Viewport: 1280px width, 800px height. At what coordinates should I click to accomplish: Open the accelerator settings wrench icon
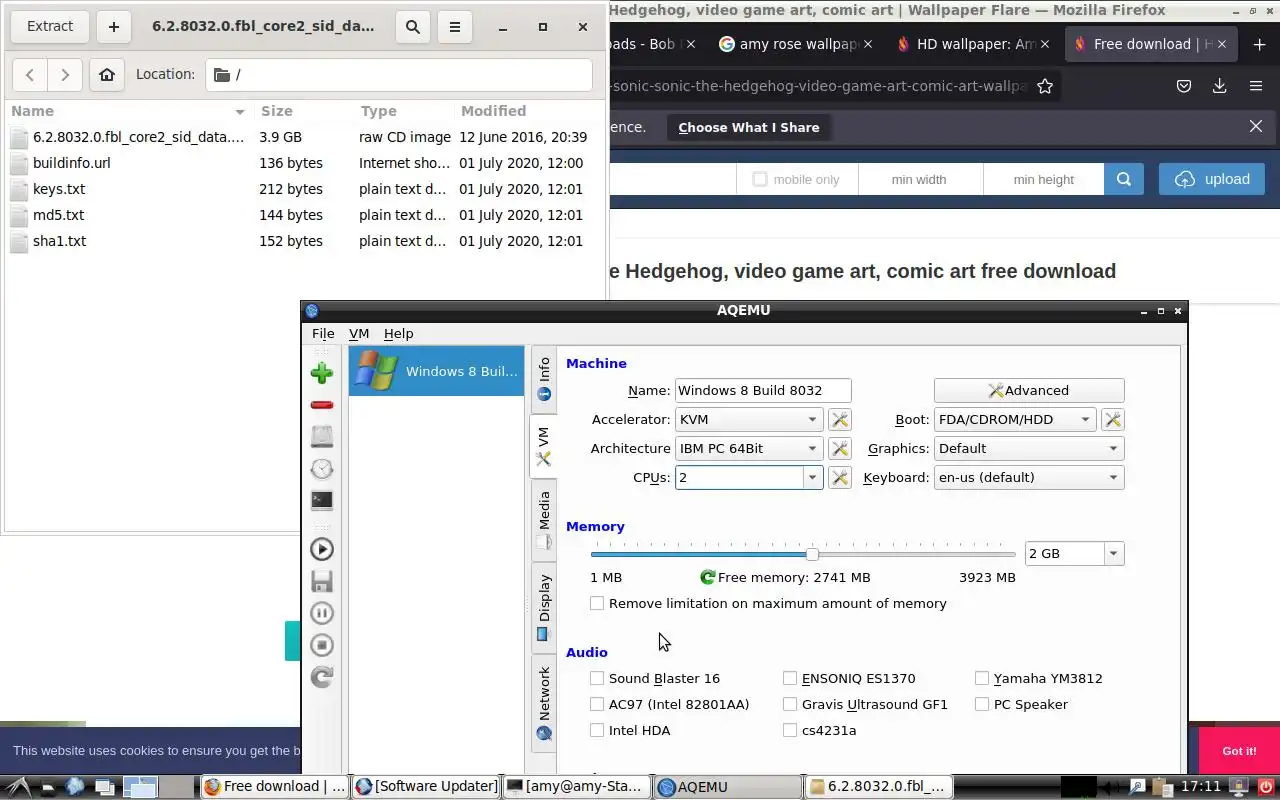pyautogui.click(x=840, y=419)
